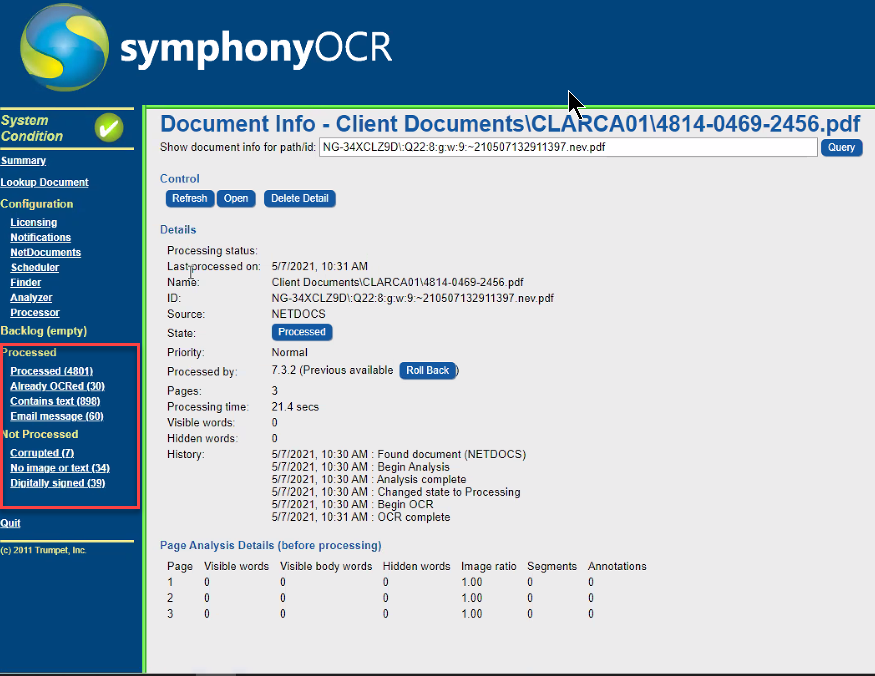Click the Delete Detail button

coord(300,199)
